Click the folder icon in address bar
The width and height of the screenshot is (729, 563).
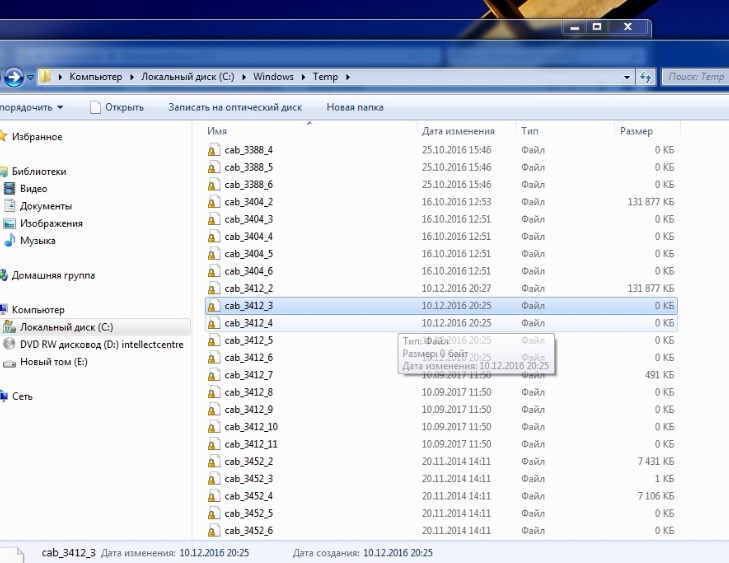tap(45, 77)
